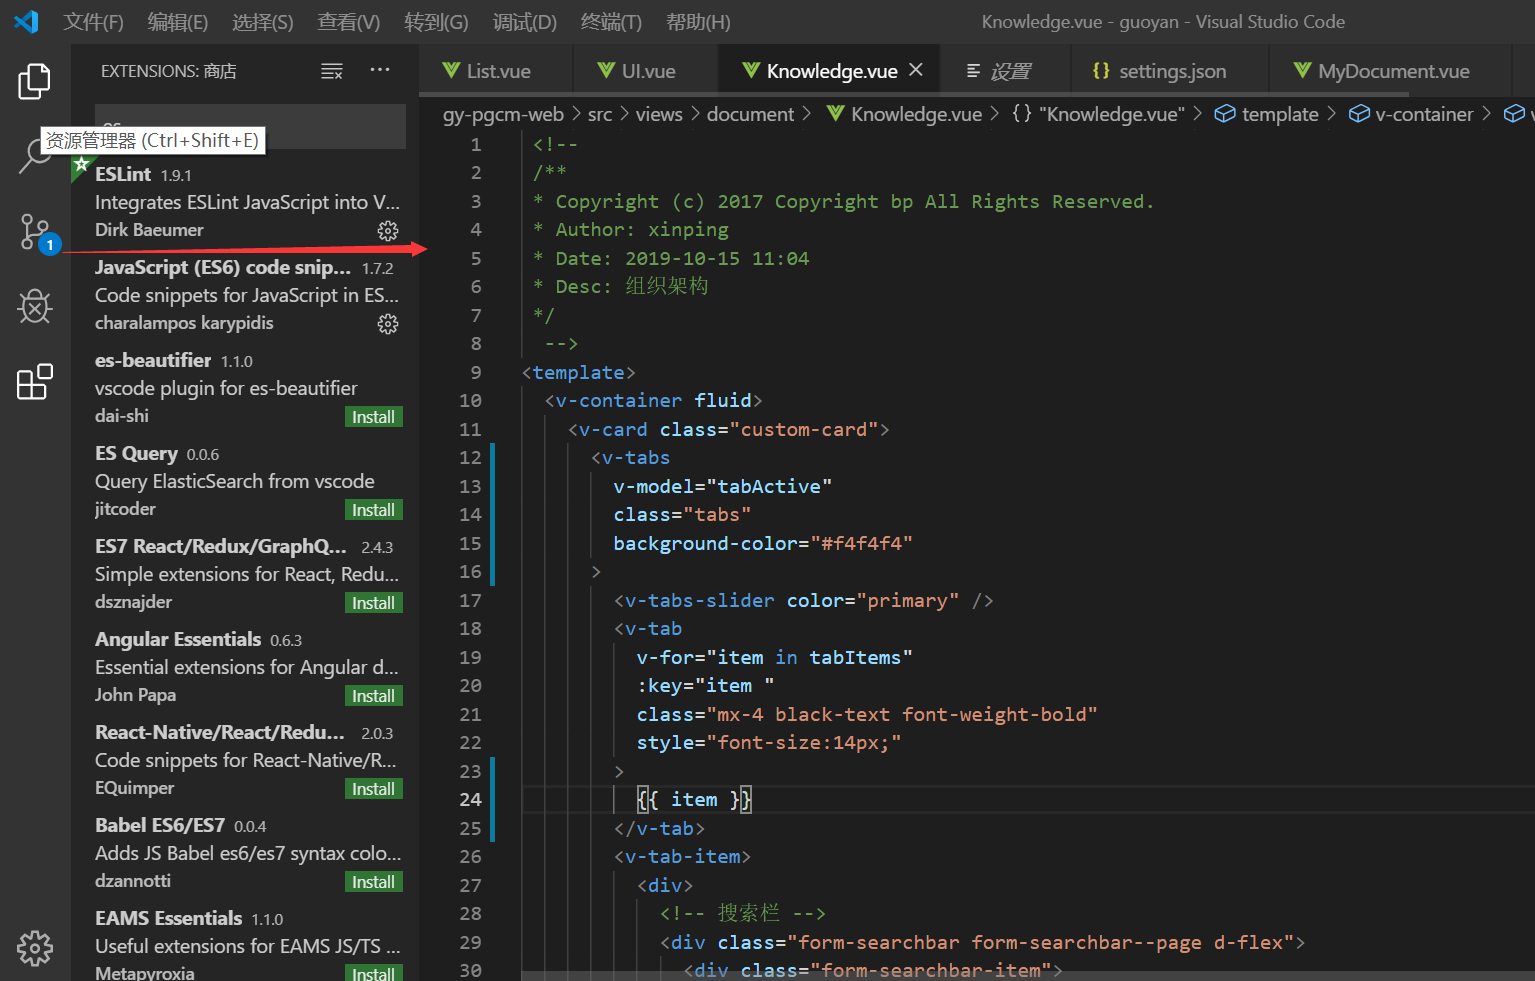
Task: Switch to MyDocument.vue tab
Action: (x=1392, y=71)
